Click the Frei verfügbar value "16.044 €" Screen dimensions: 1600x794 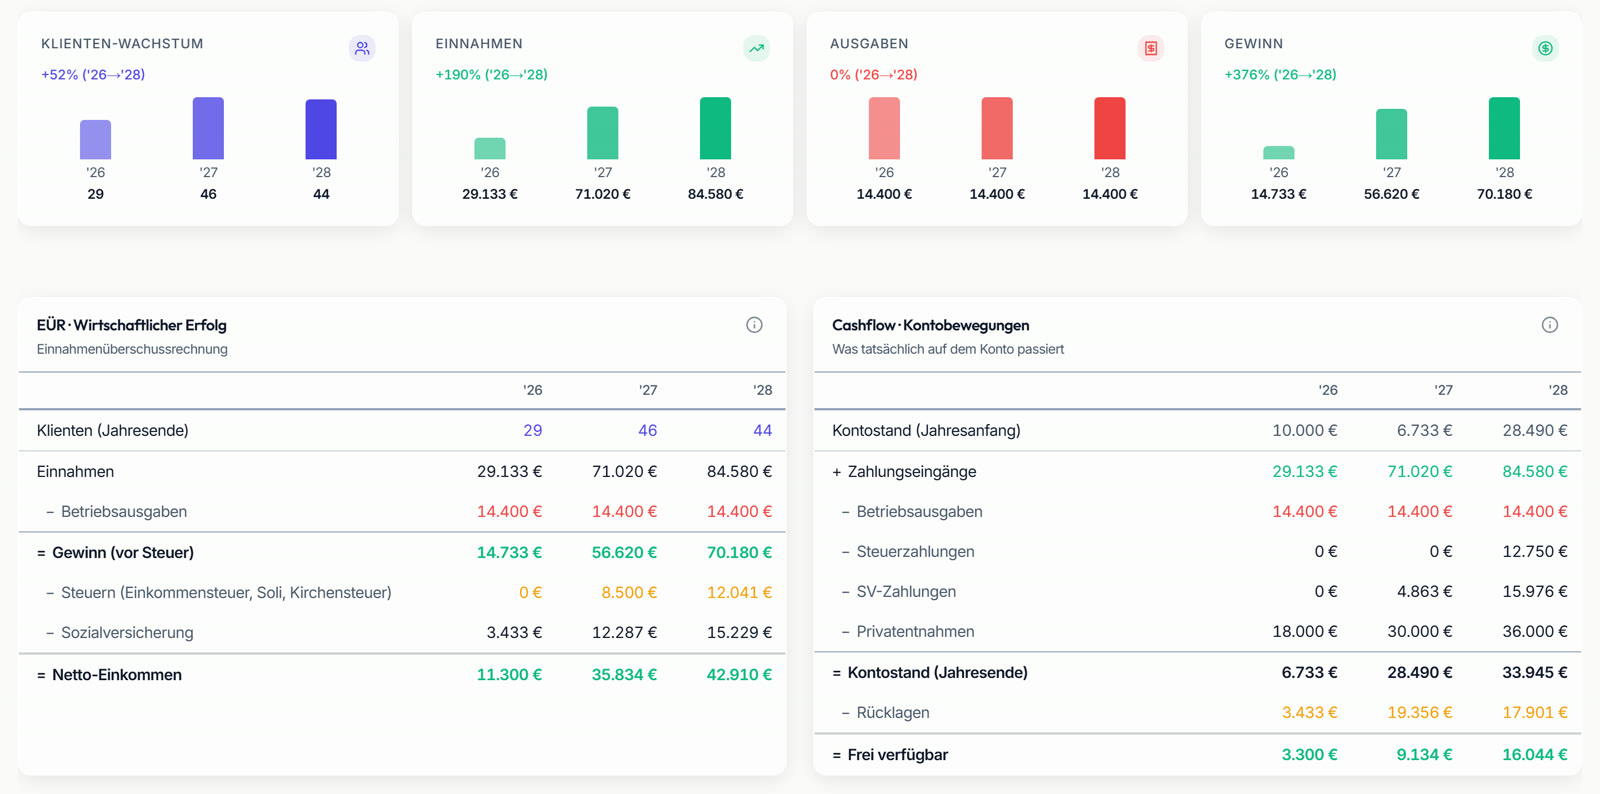[1534, 755]
